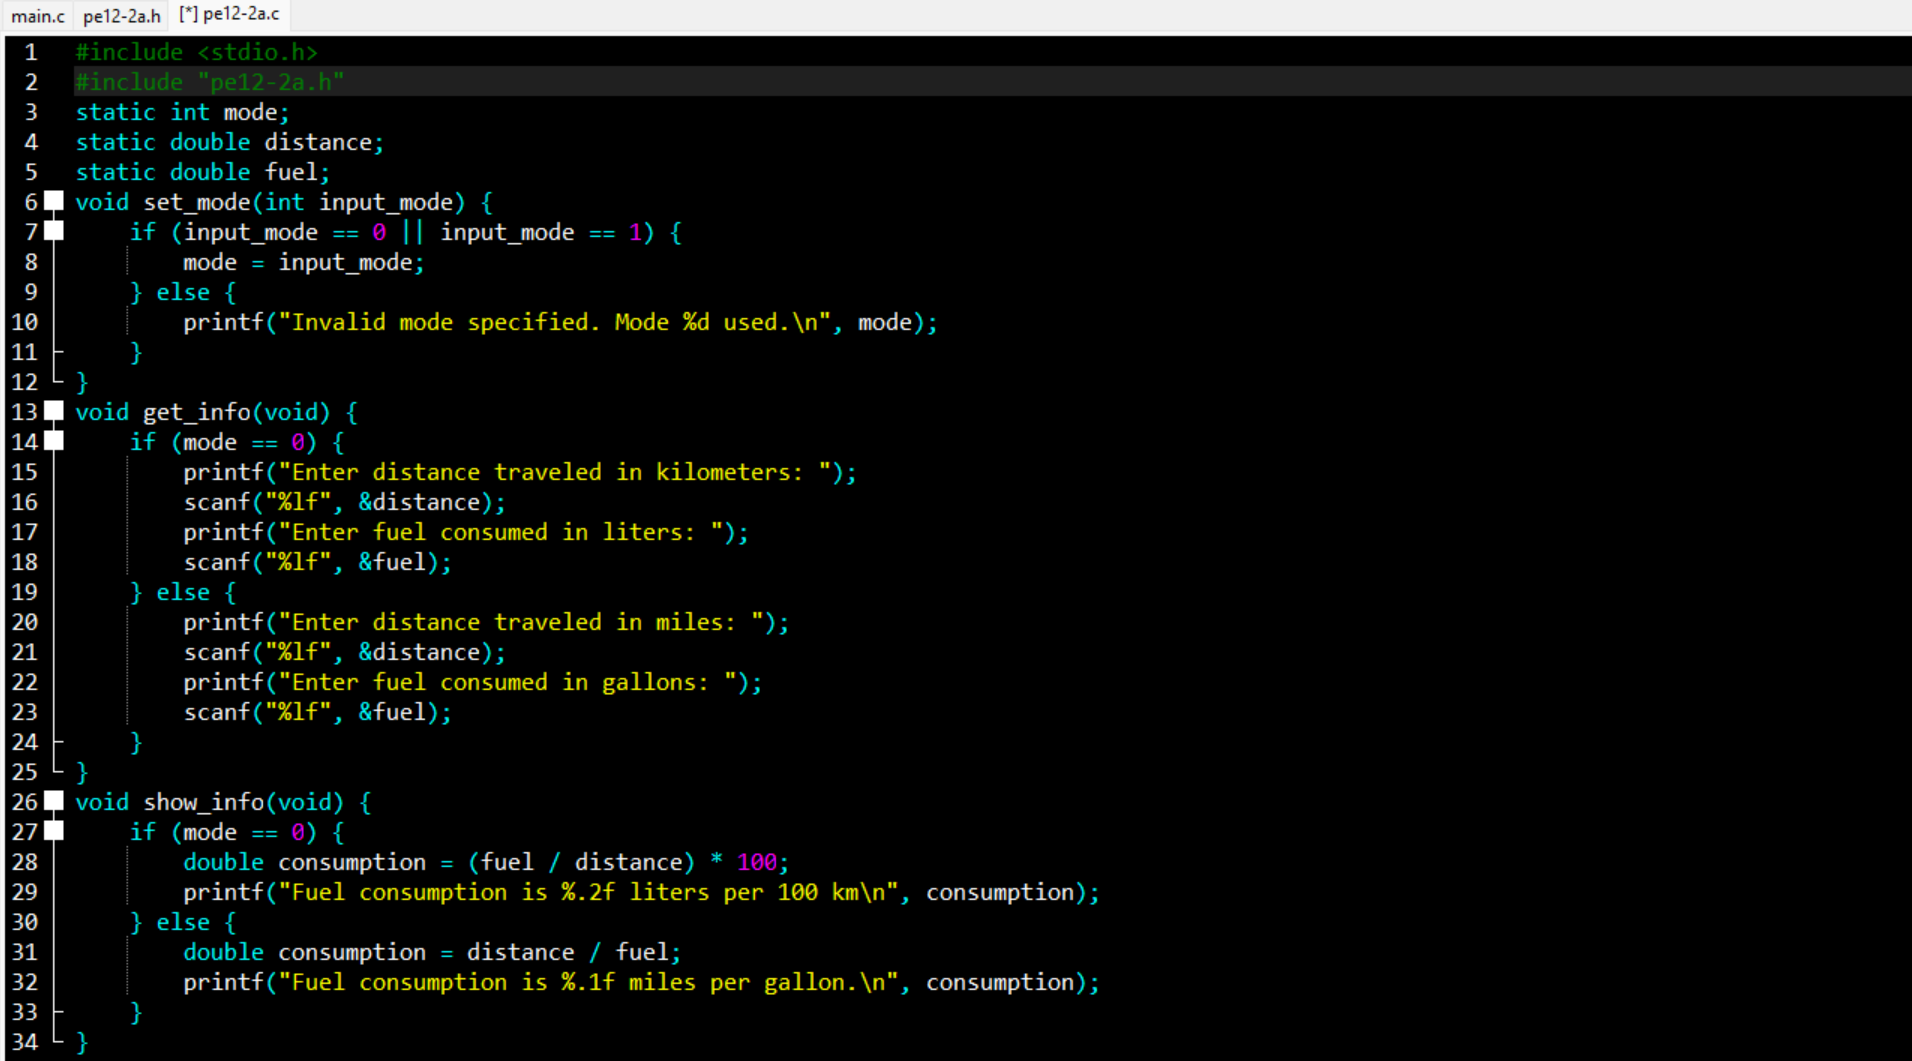
Task: Click line number 33 in the gutter
Action: [x=25, y=1012]
